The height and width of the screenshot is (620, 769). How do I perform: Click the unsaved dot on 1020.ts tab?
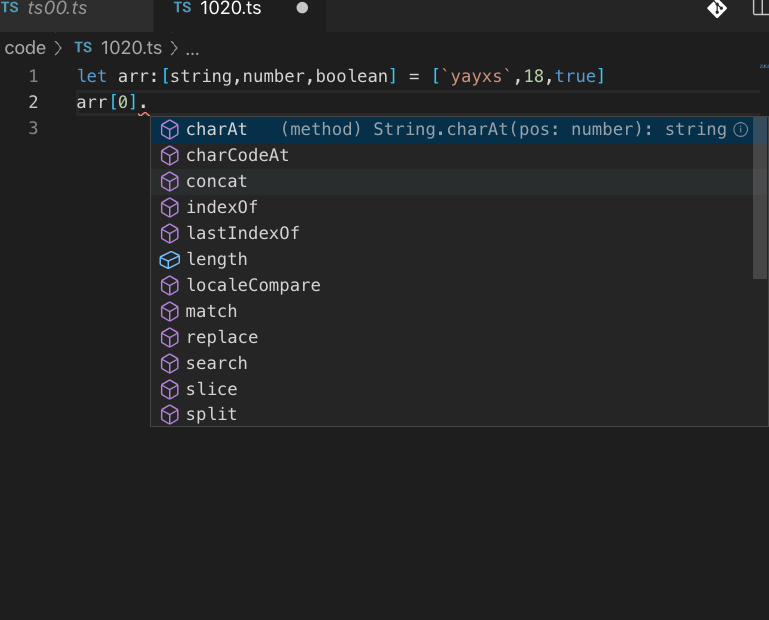pyautogui.click(x=302, y=9)
